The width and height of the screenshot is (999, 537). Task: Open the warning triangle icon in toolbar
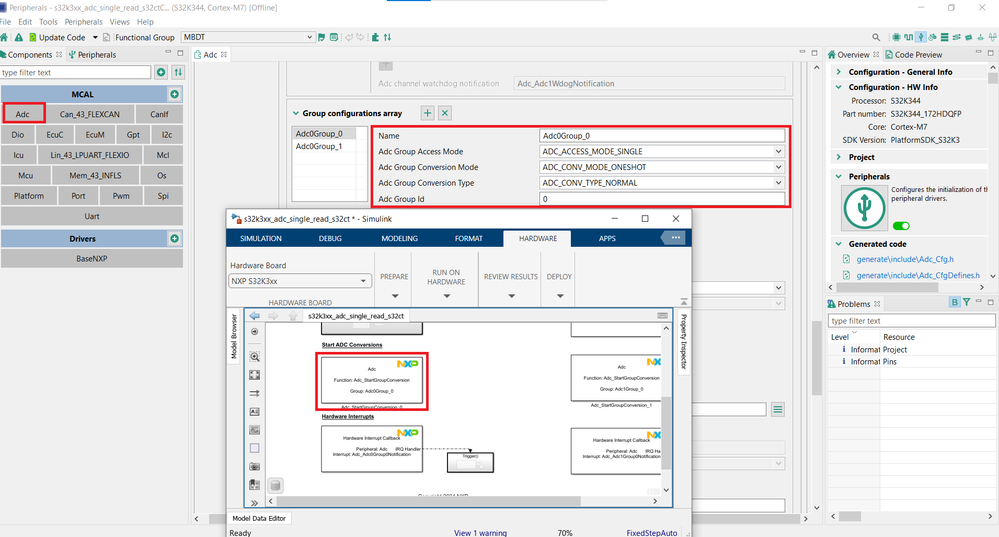tap(18, 38)
